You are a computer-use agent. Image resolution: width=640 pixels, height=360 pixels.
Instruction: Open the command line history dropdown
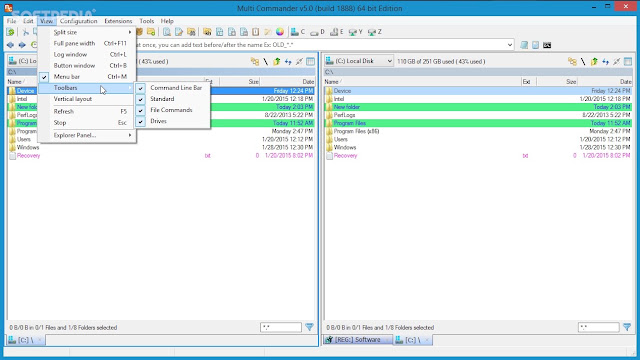[x=510, y=45]
